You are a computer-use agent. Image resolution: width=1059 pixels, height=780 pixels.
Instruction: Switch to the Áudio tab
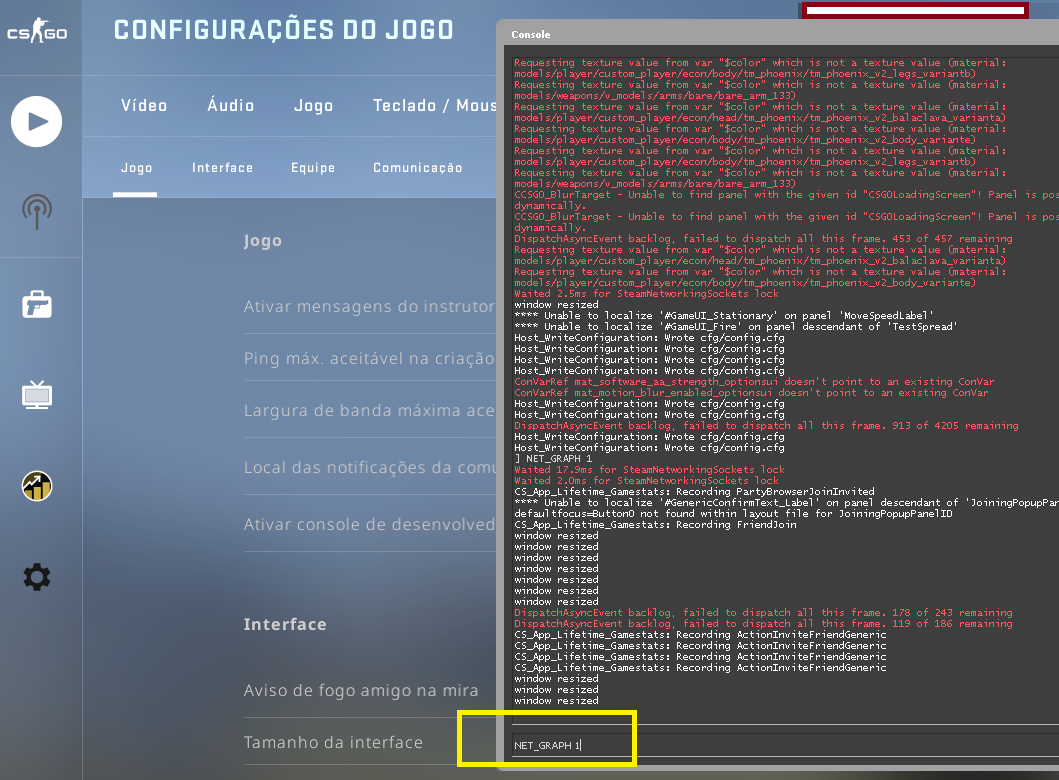[x=230, y=105]
